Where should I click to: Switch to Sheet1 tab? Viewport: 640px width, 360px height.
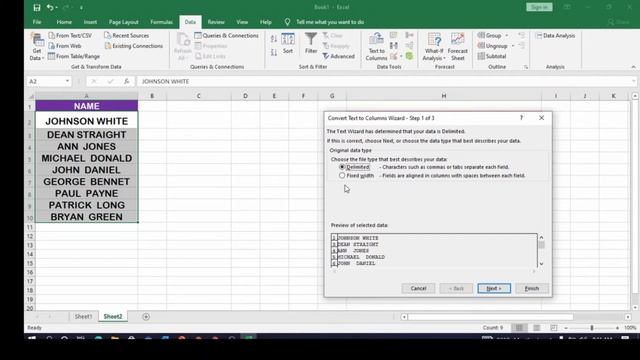pyautogui.click(x=83, y=316)
